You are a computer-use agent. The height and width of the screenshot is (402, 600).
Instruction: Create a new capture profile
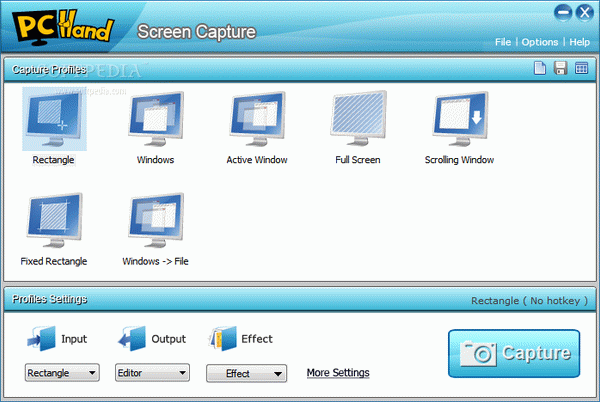point(540,68)
